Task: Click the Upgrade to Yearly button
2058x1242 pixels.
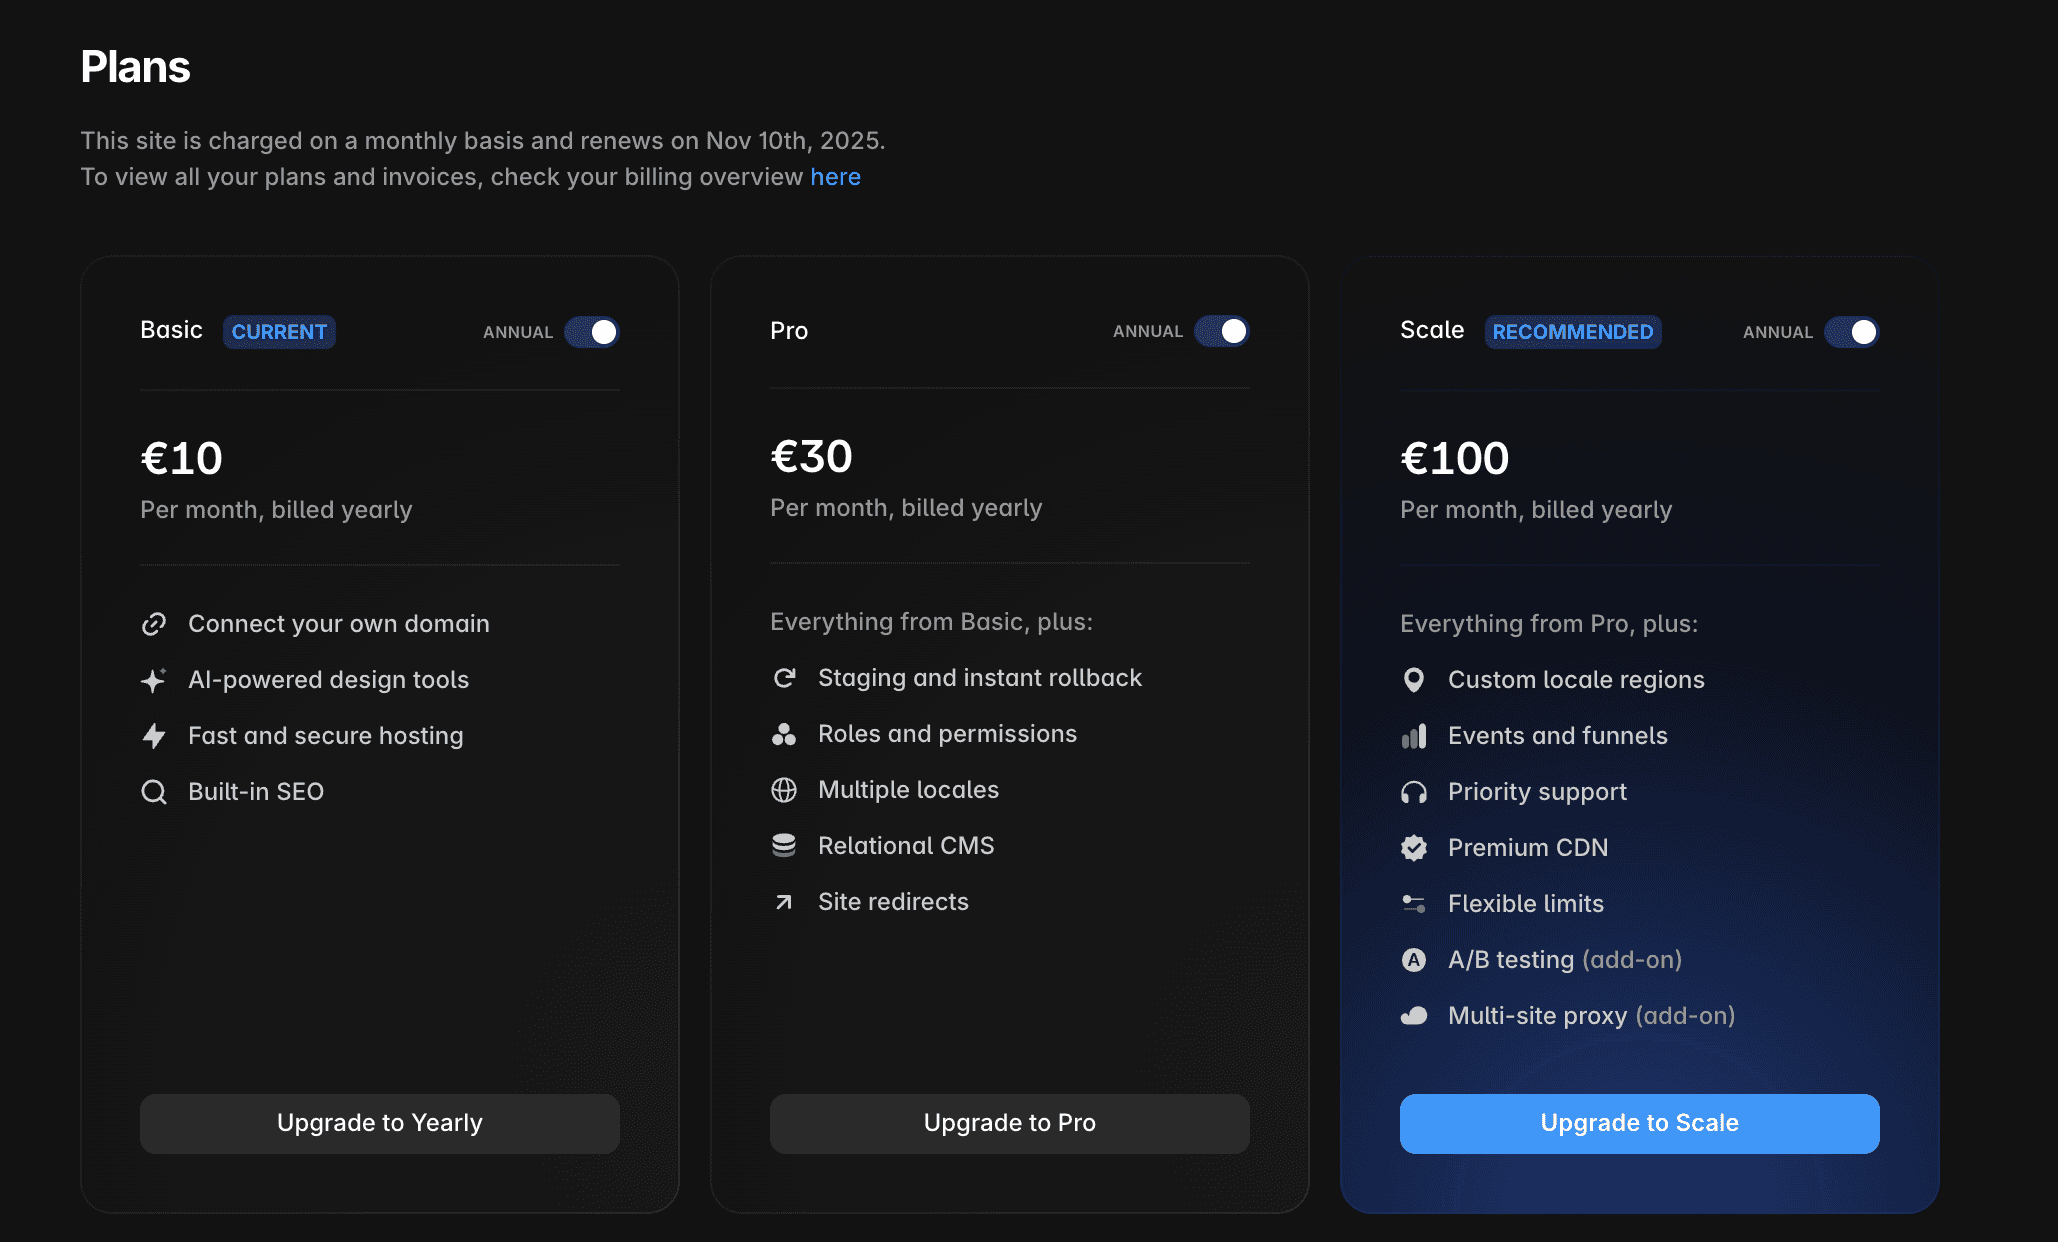Action: click(x=379, y=1123)
